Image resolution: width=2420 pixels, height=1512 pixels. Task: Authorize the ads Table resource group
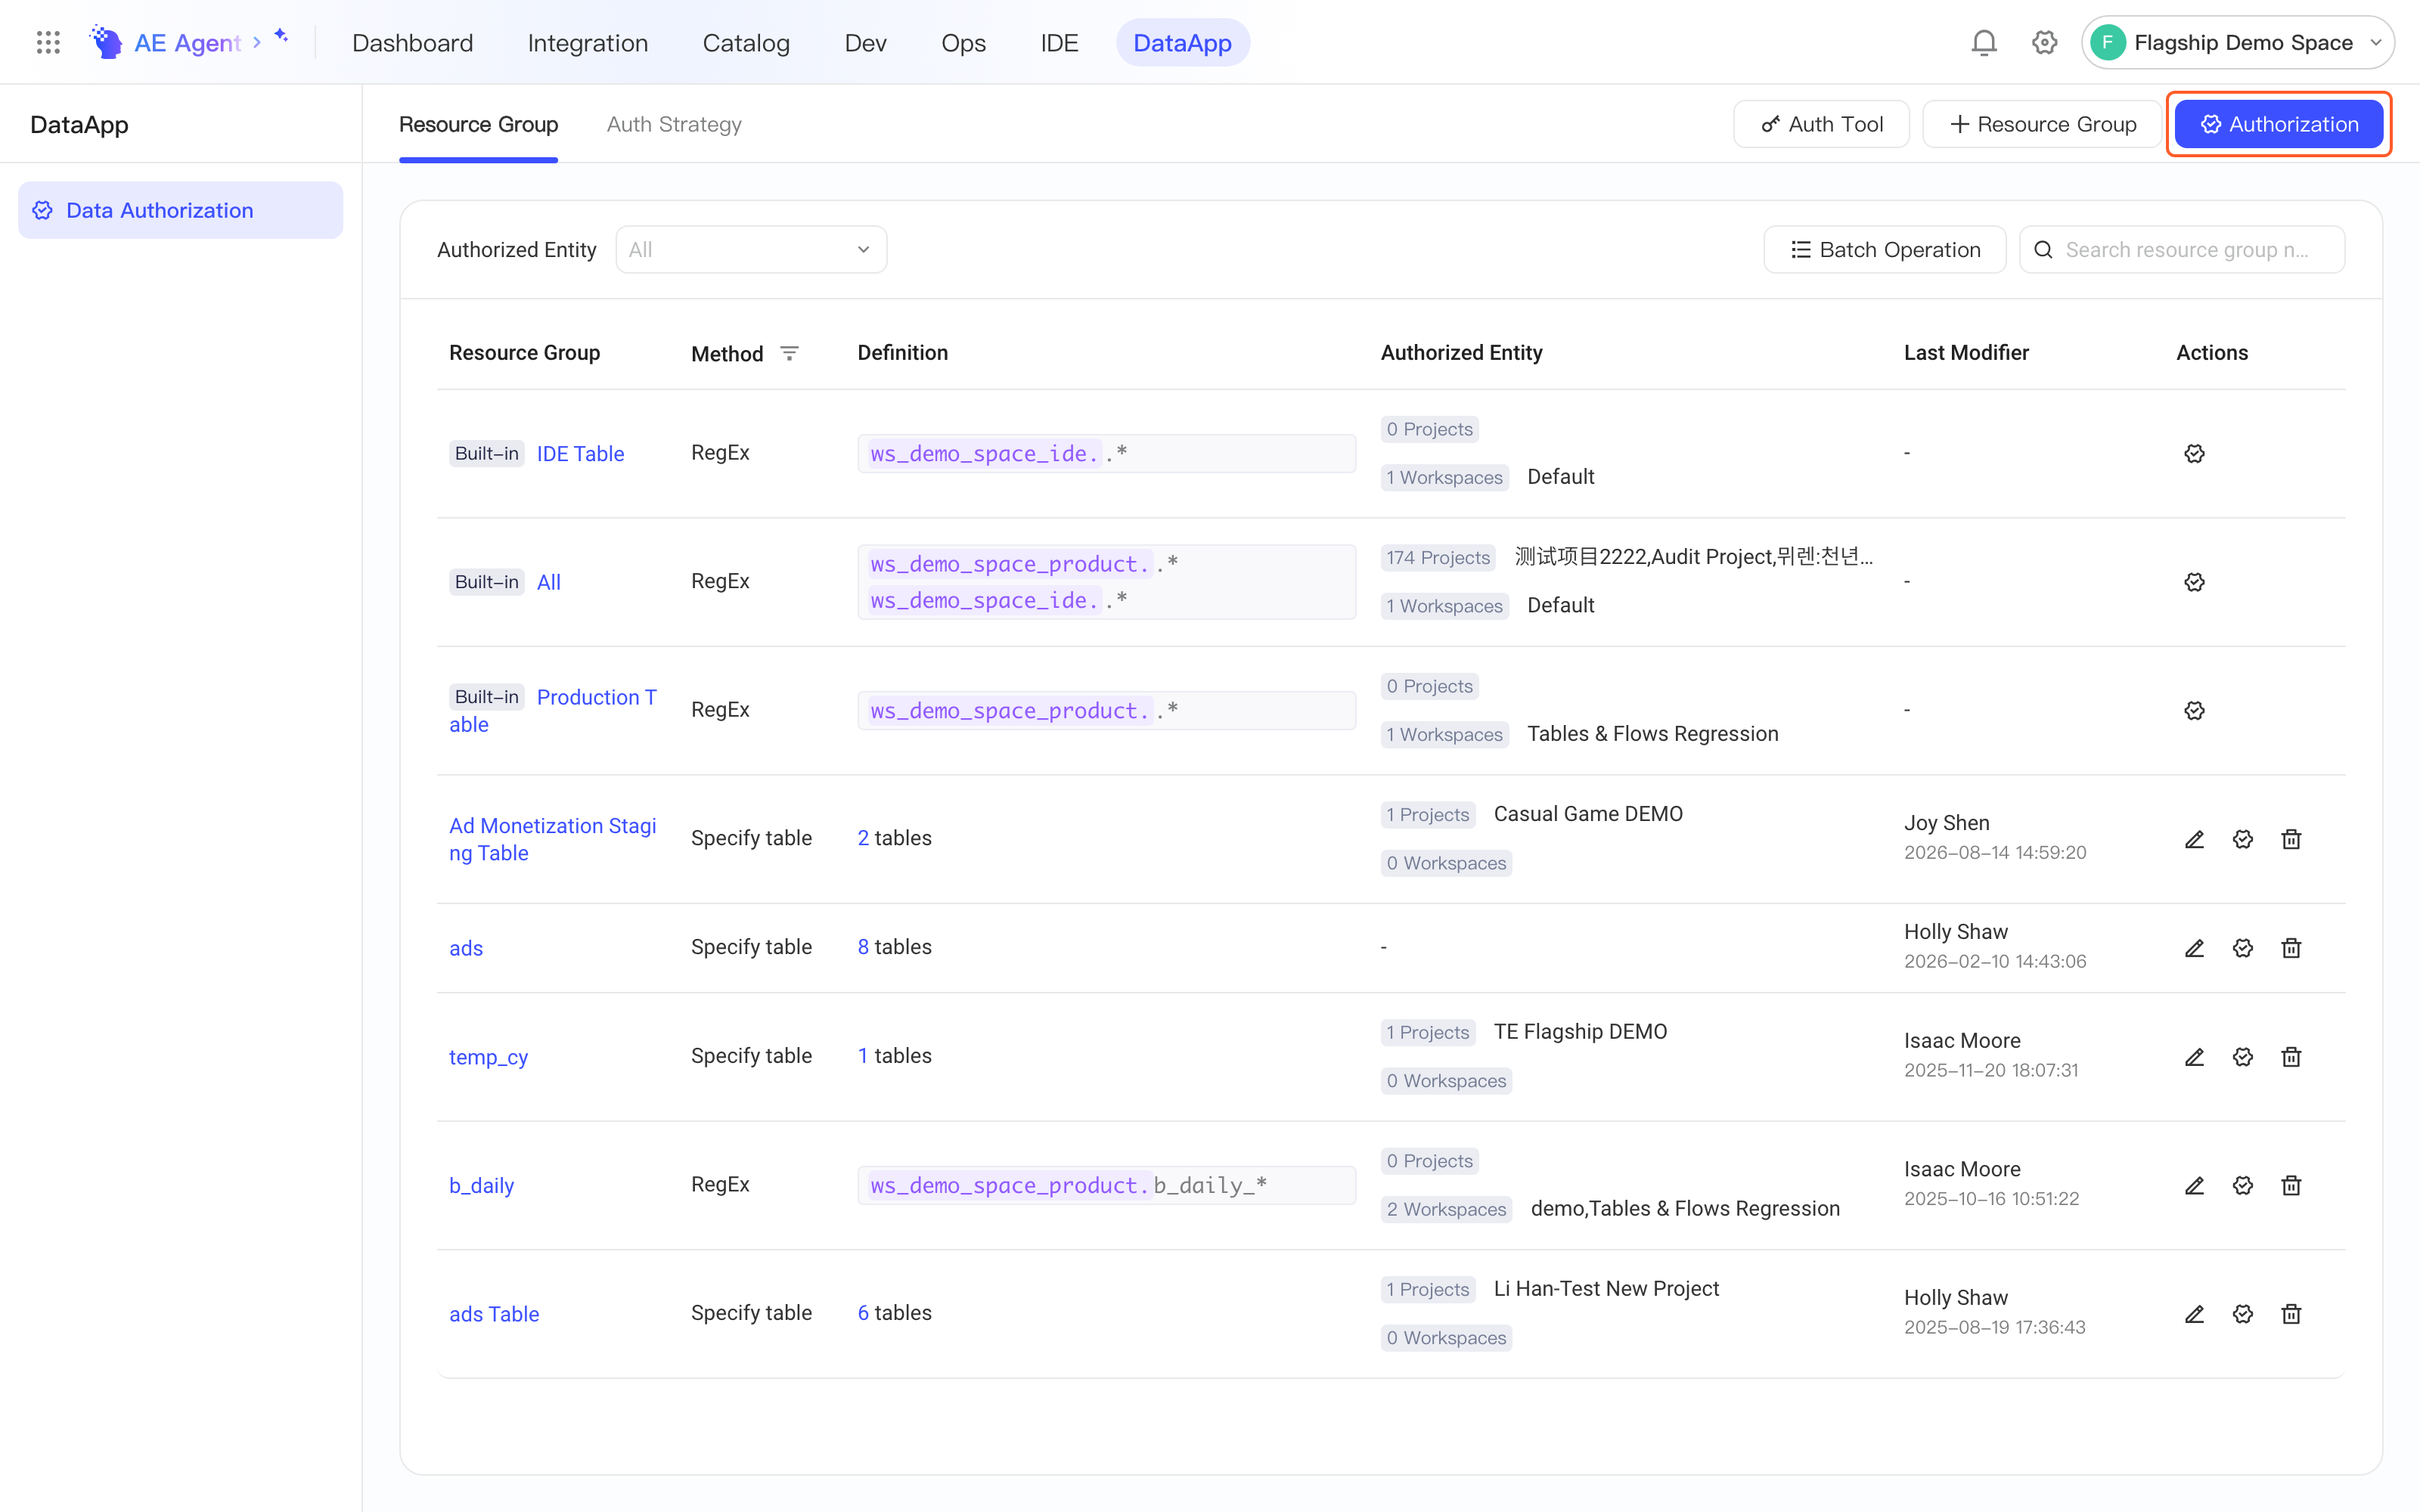pos(2243,1314)
